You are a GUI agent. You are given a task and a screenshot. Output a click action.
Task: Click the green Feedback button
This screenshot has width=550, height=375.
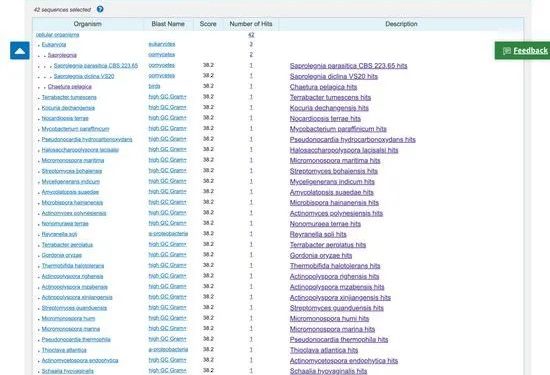click(523, 51)
